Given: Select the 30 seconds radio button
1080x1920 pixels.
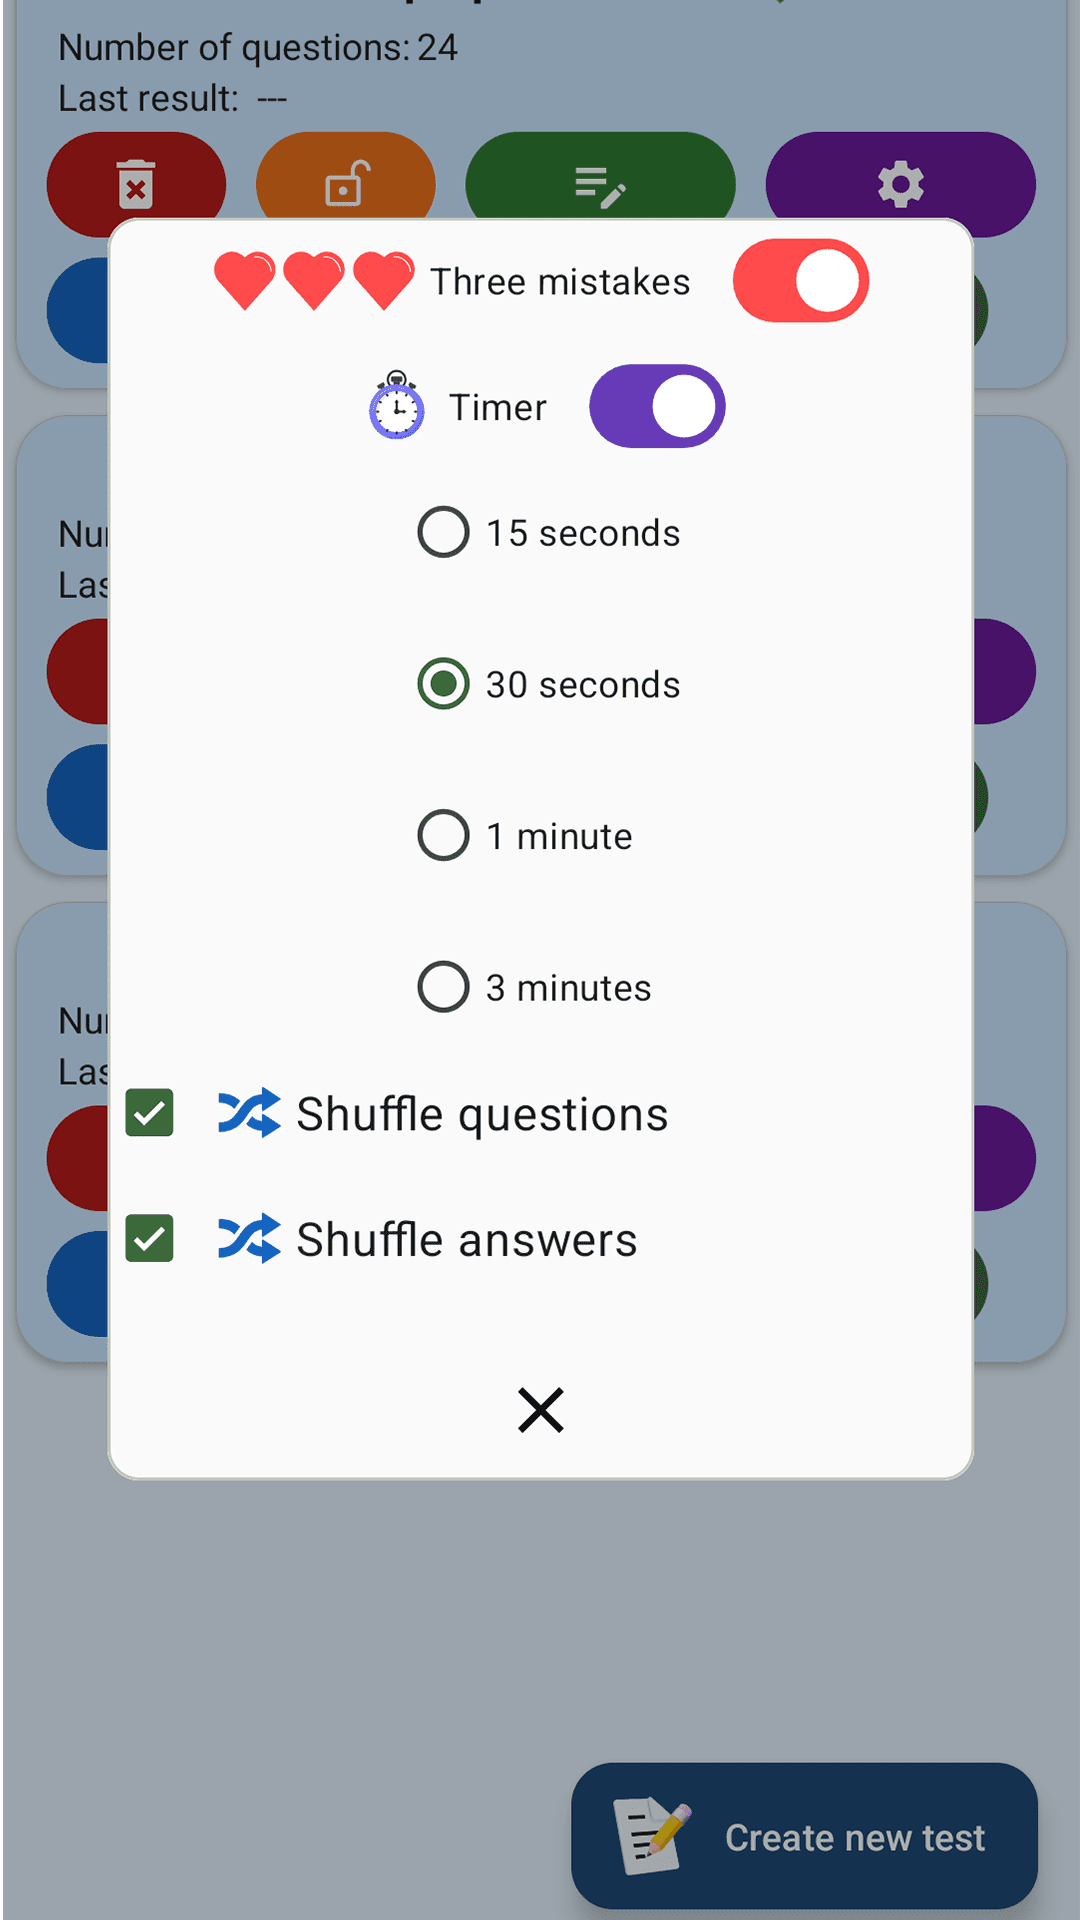Looking at the screenshot, I should 443,684.
